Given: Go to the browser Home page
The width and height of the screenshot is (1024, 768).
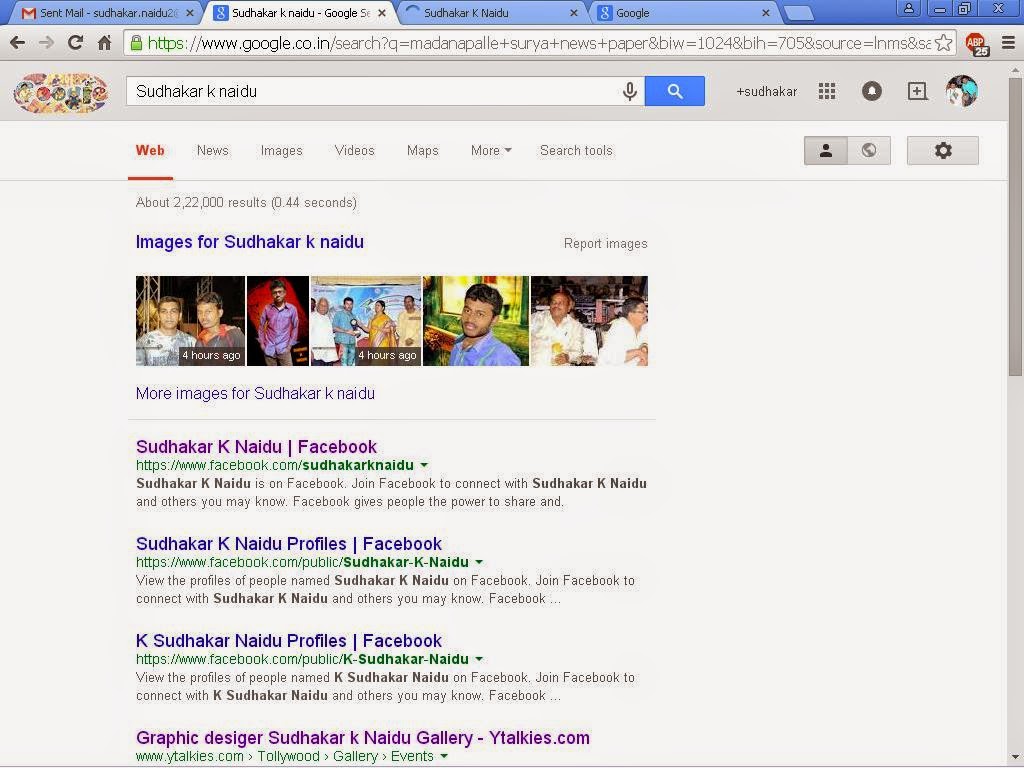Looking at the screenshot, I should (x=104, y=43).
